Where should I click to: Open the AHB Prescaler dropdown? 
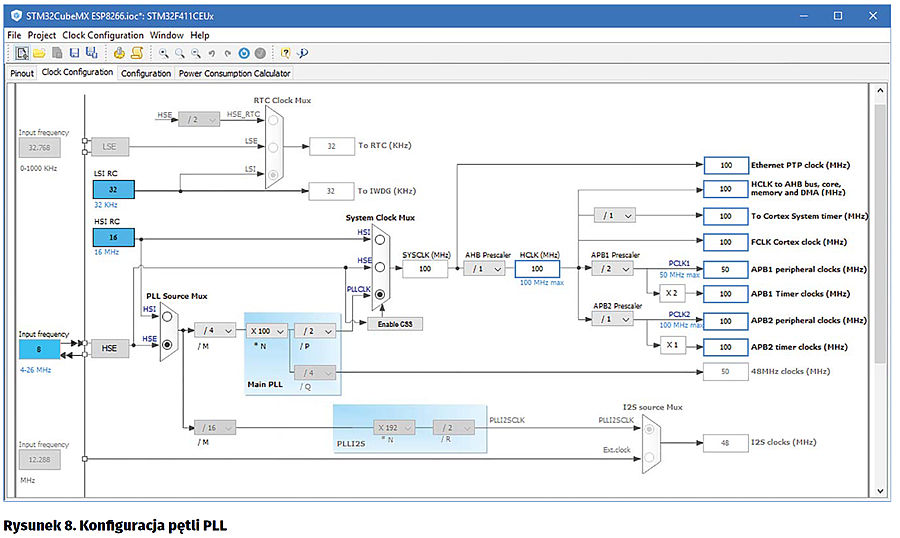(x=484, y=269)
